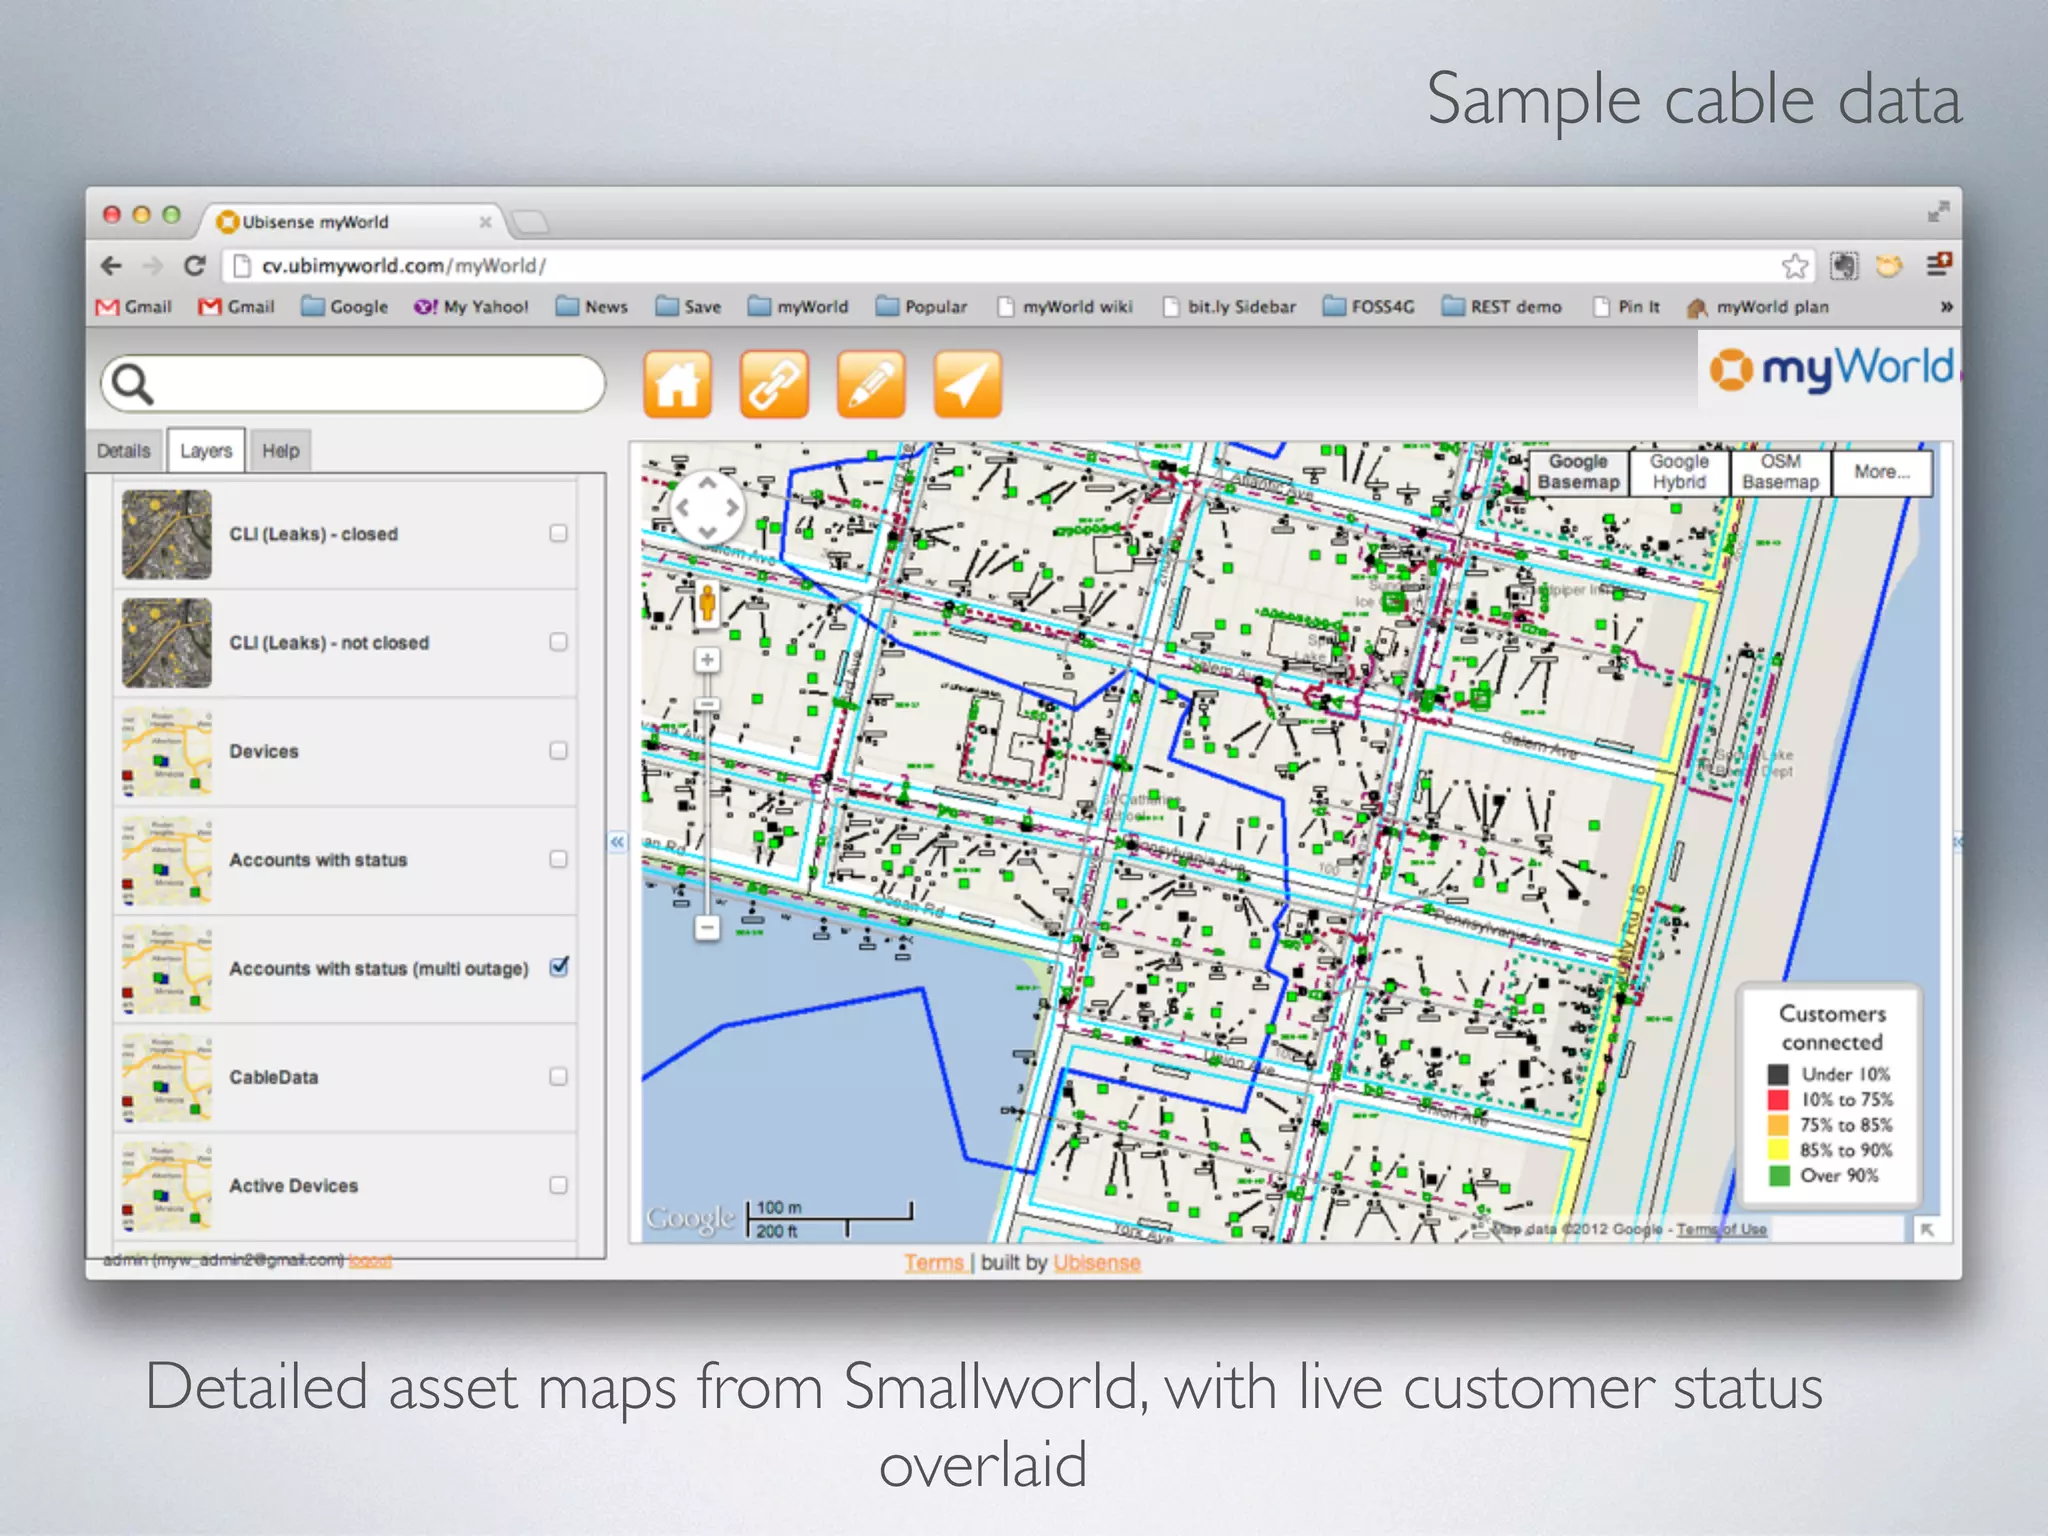Click the CLI (Leaks) - closed layer thumbnail

click(x=167, y=534)
